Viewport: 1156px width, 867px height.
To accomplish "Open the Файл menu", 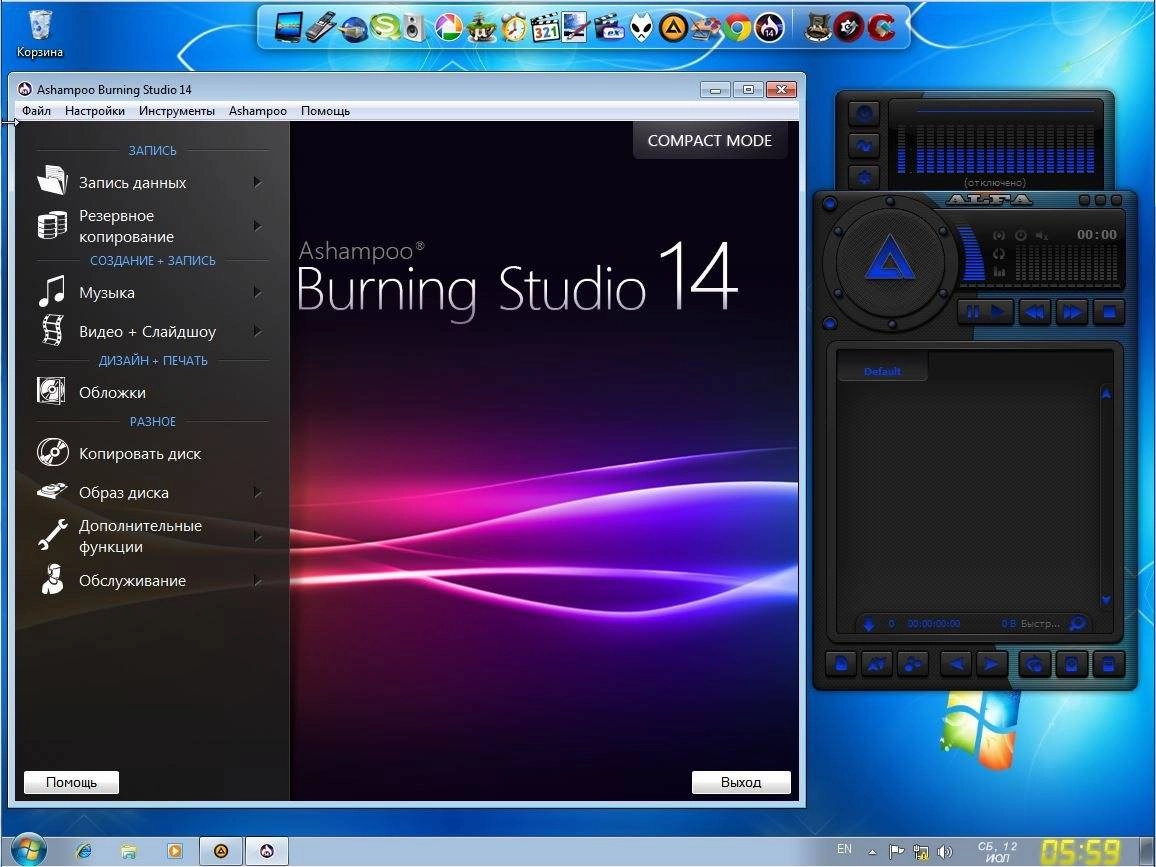I will (36, 111).
